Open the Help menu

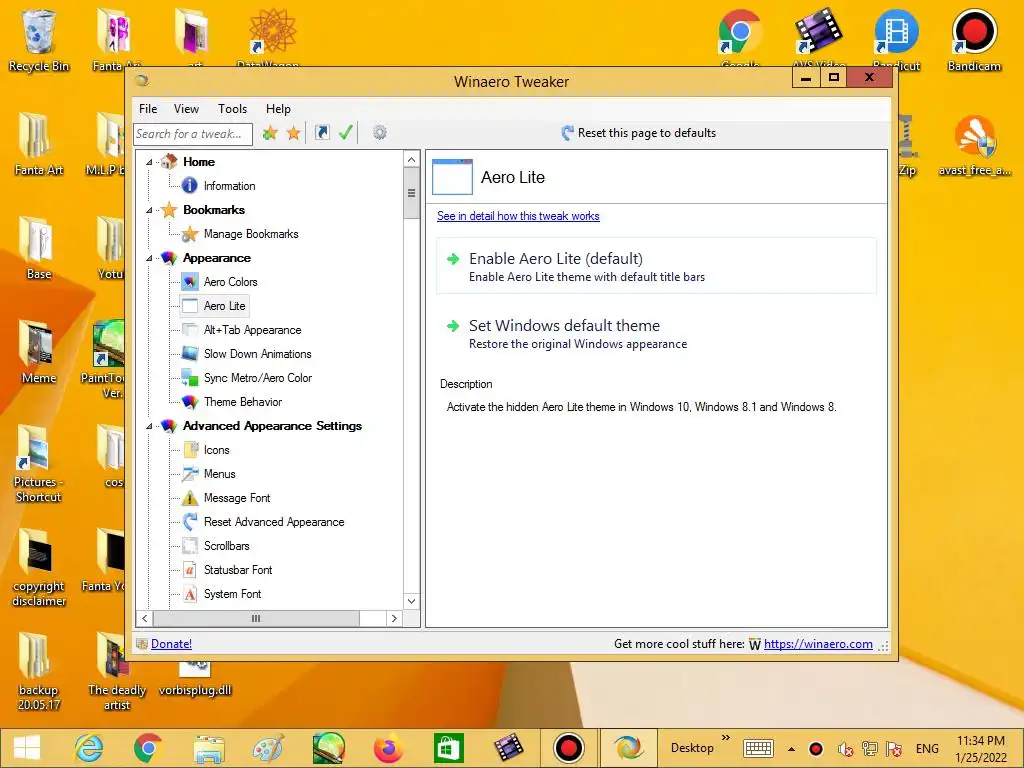278,108
